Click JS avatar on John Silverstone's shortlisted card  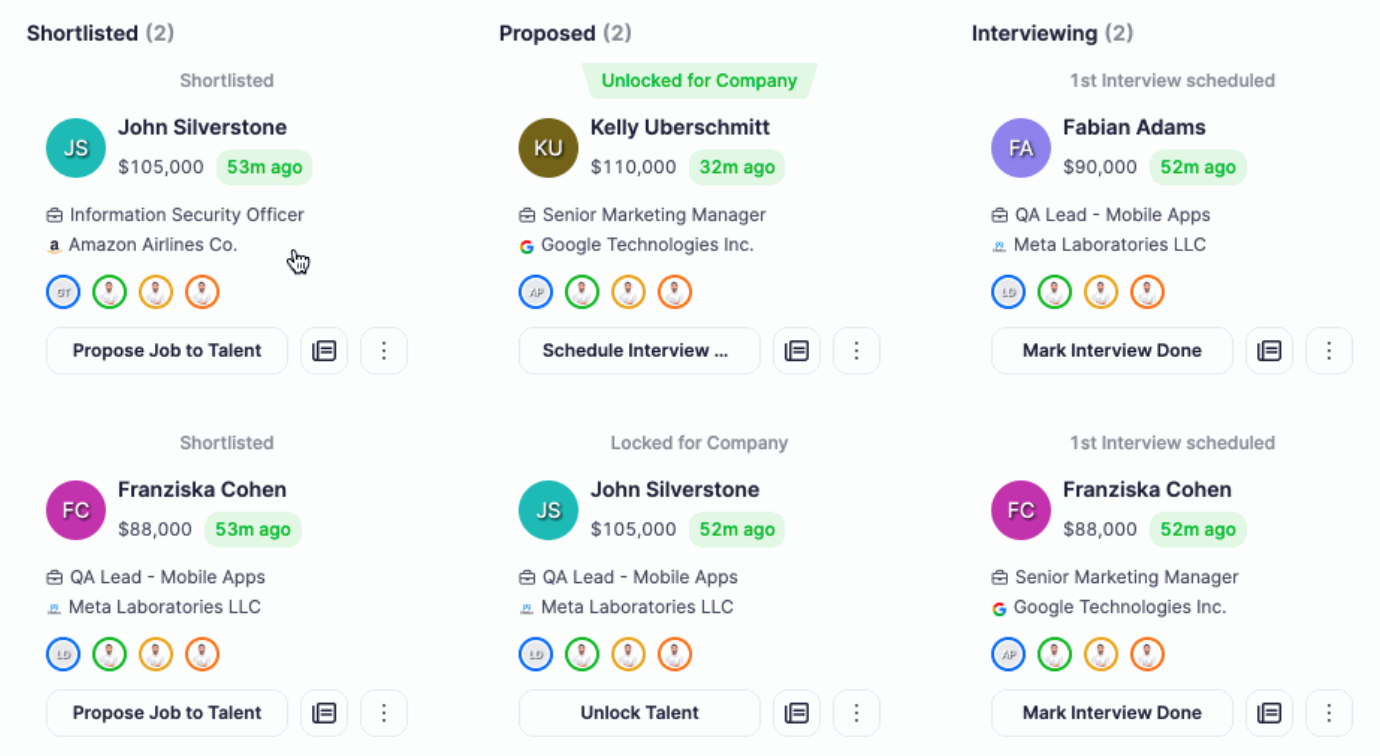point(76,148)
